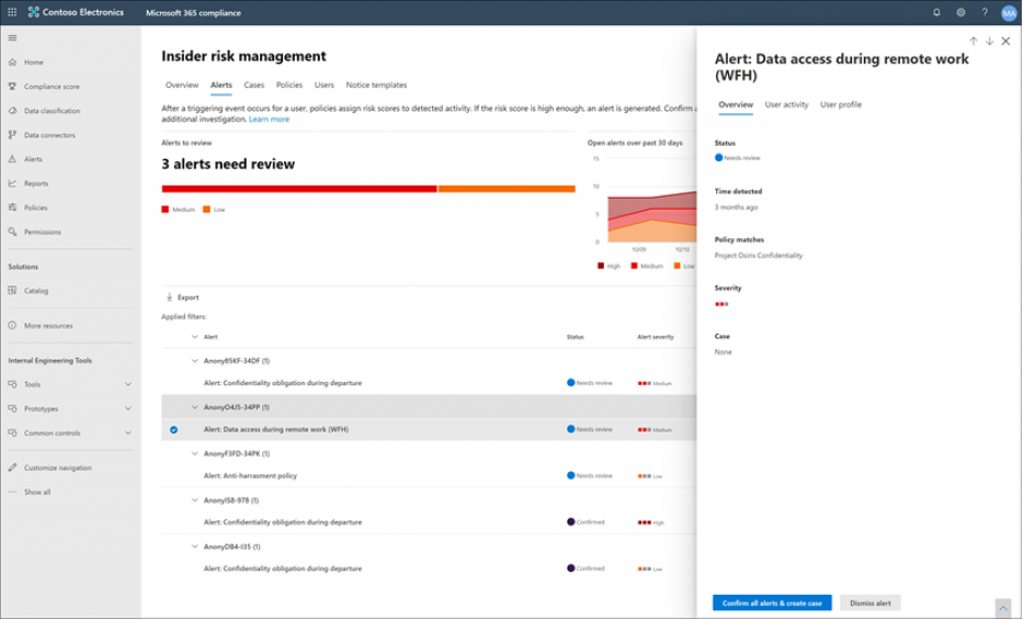Click the Reports chart icon
1024x620 pixels.
point(12,183)
